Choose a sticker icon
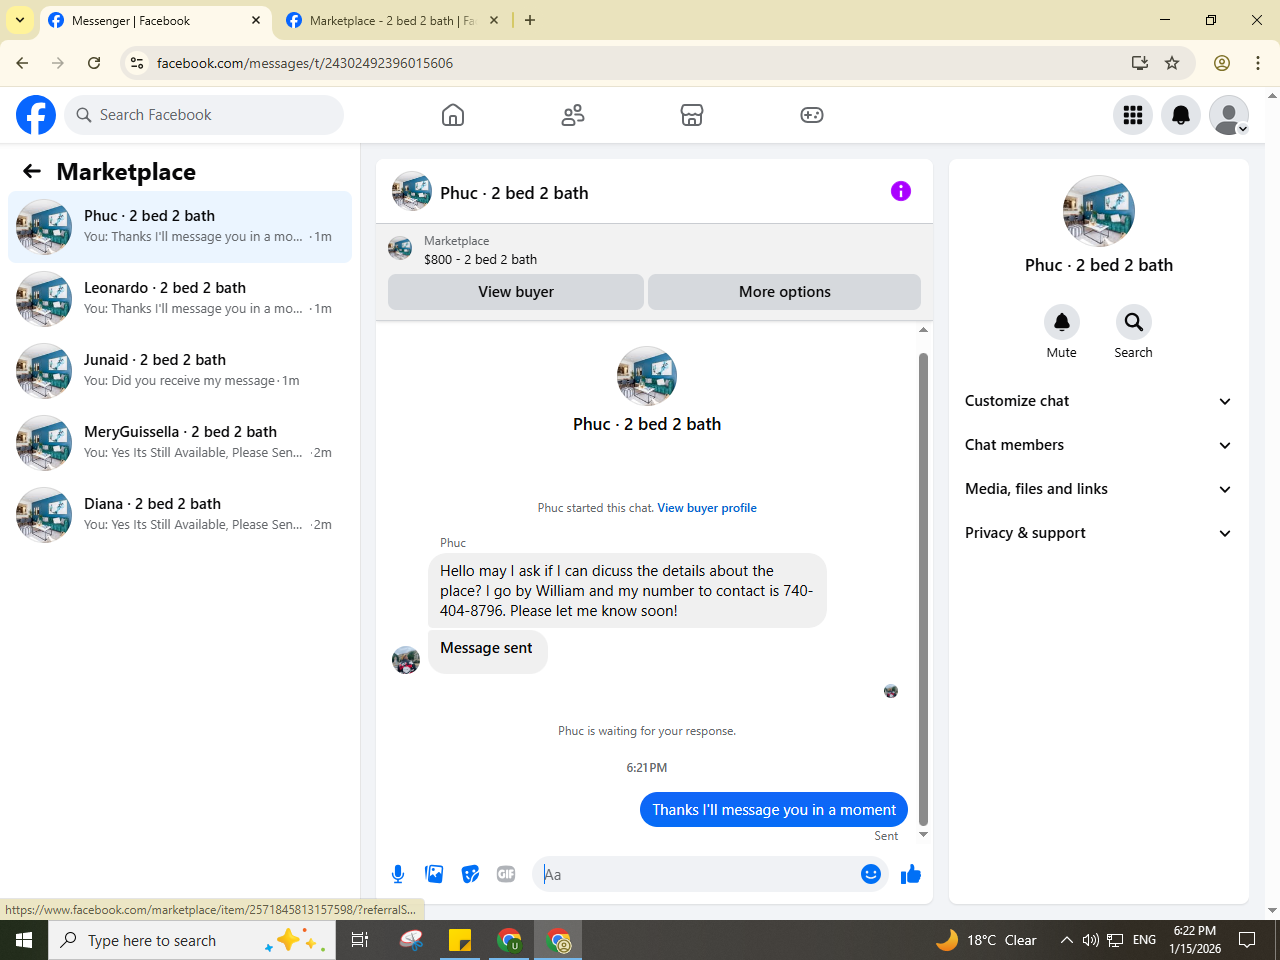The height and width of the screenshot is (960, 1280). [x=470, y=874]
